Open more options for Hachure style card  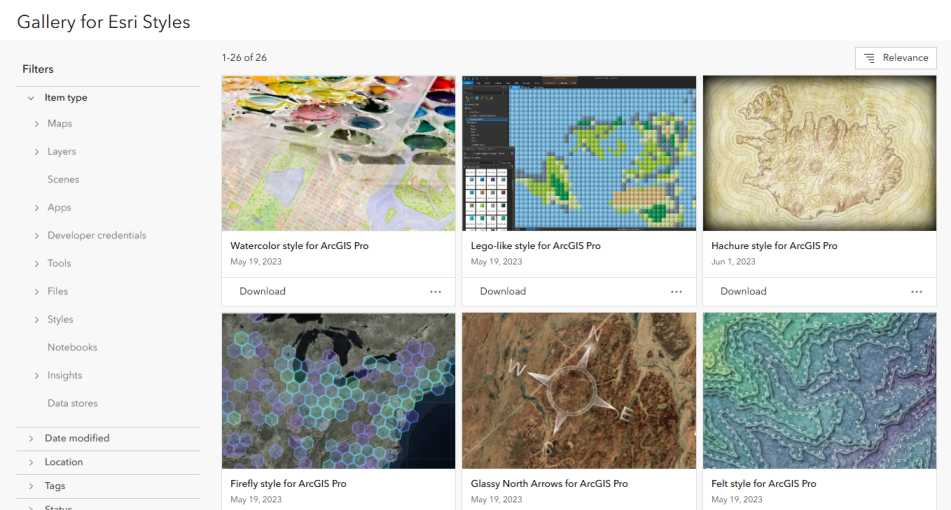pyautogui.click(x=916, y=292)
